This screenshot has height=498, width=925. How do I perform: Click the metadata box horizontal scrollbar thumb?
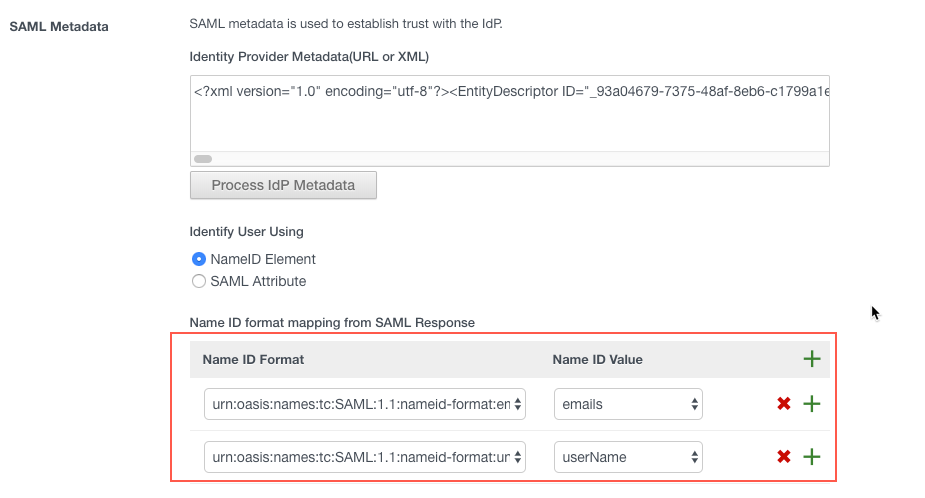click(202, 158)
